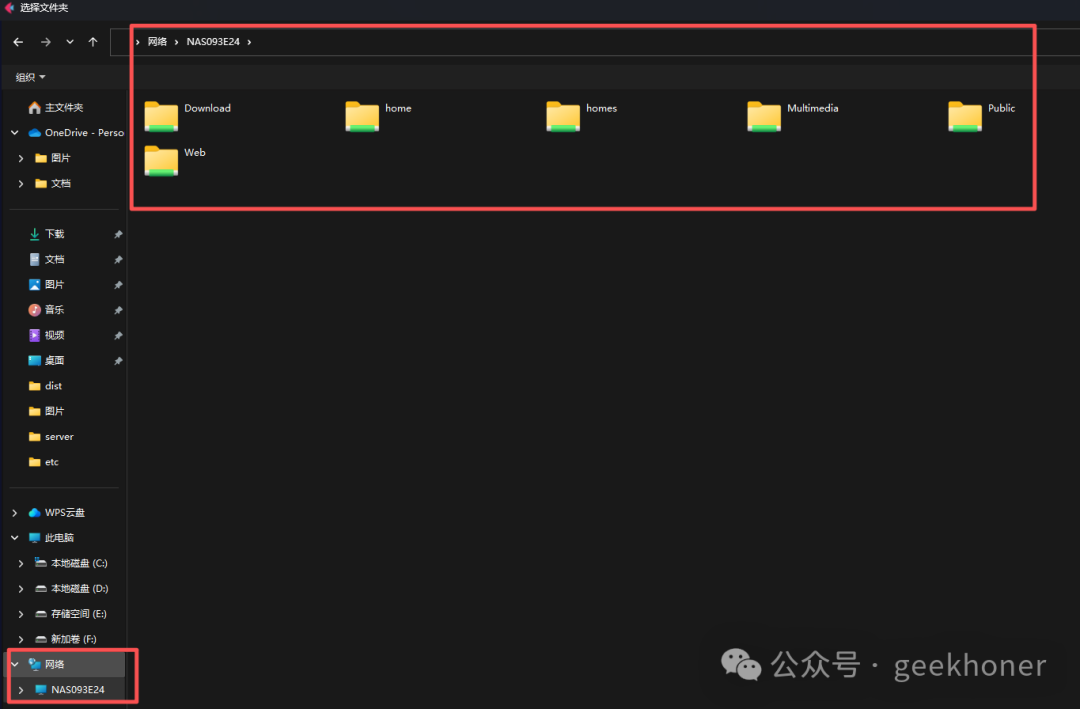The height and width of the screenshot is (709, 1080).
Task: Click the back navigation arrow
Action: tap(18, 42)
